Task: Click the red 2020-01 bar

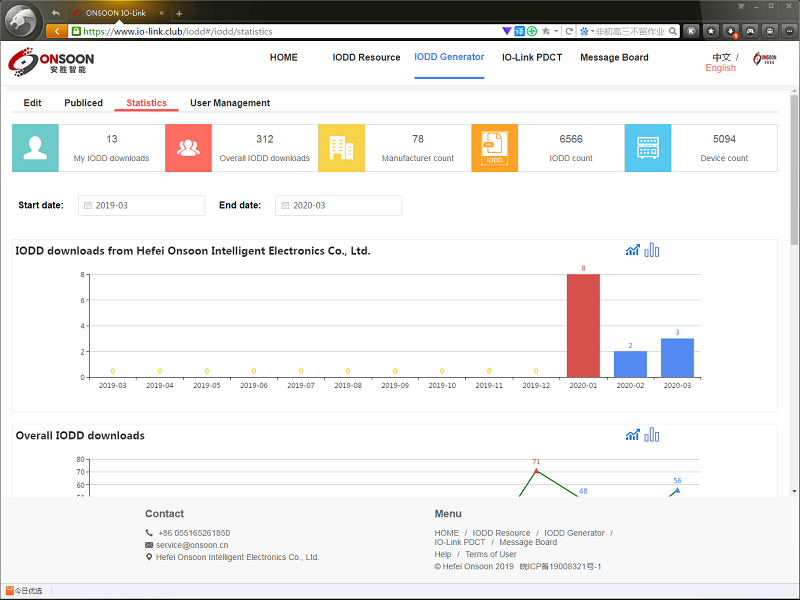Action: pos(583,326)
